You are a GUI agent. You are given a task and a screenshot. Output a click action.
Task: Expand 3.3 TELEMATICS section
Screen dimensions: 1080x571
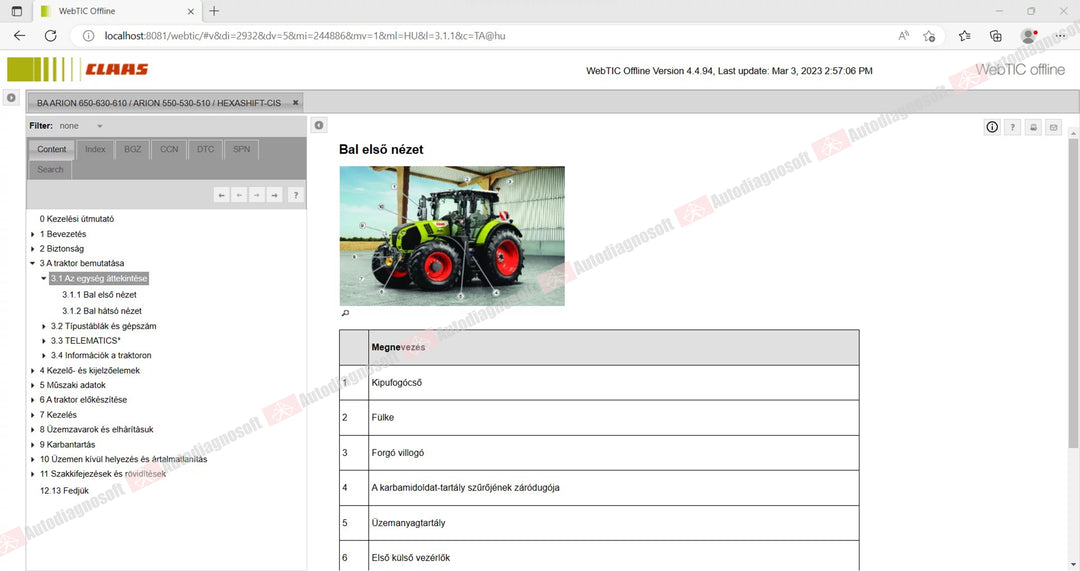[x=43, y=341]
